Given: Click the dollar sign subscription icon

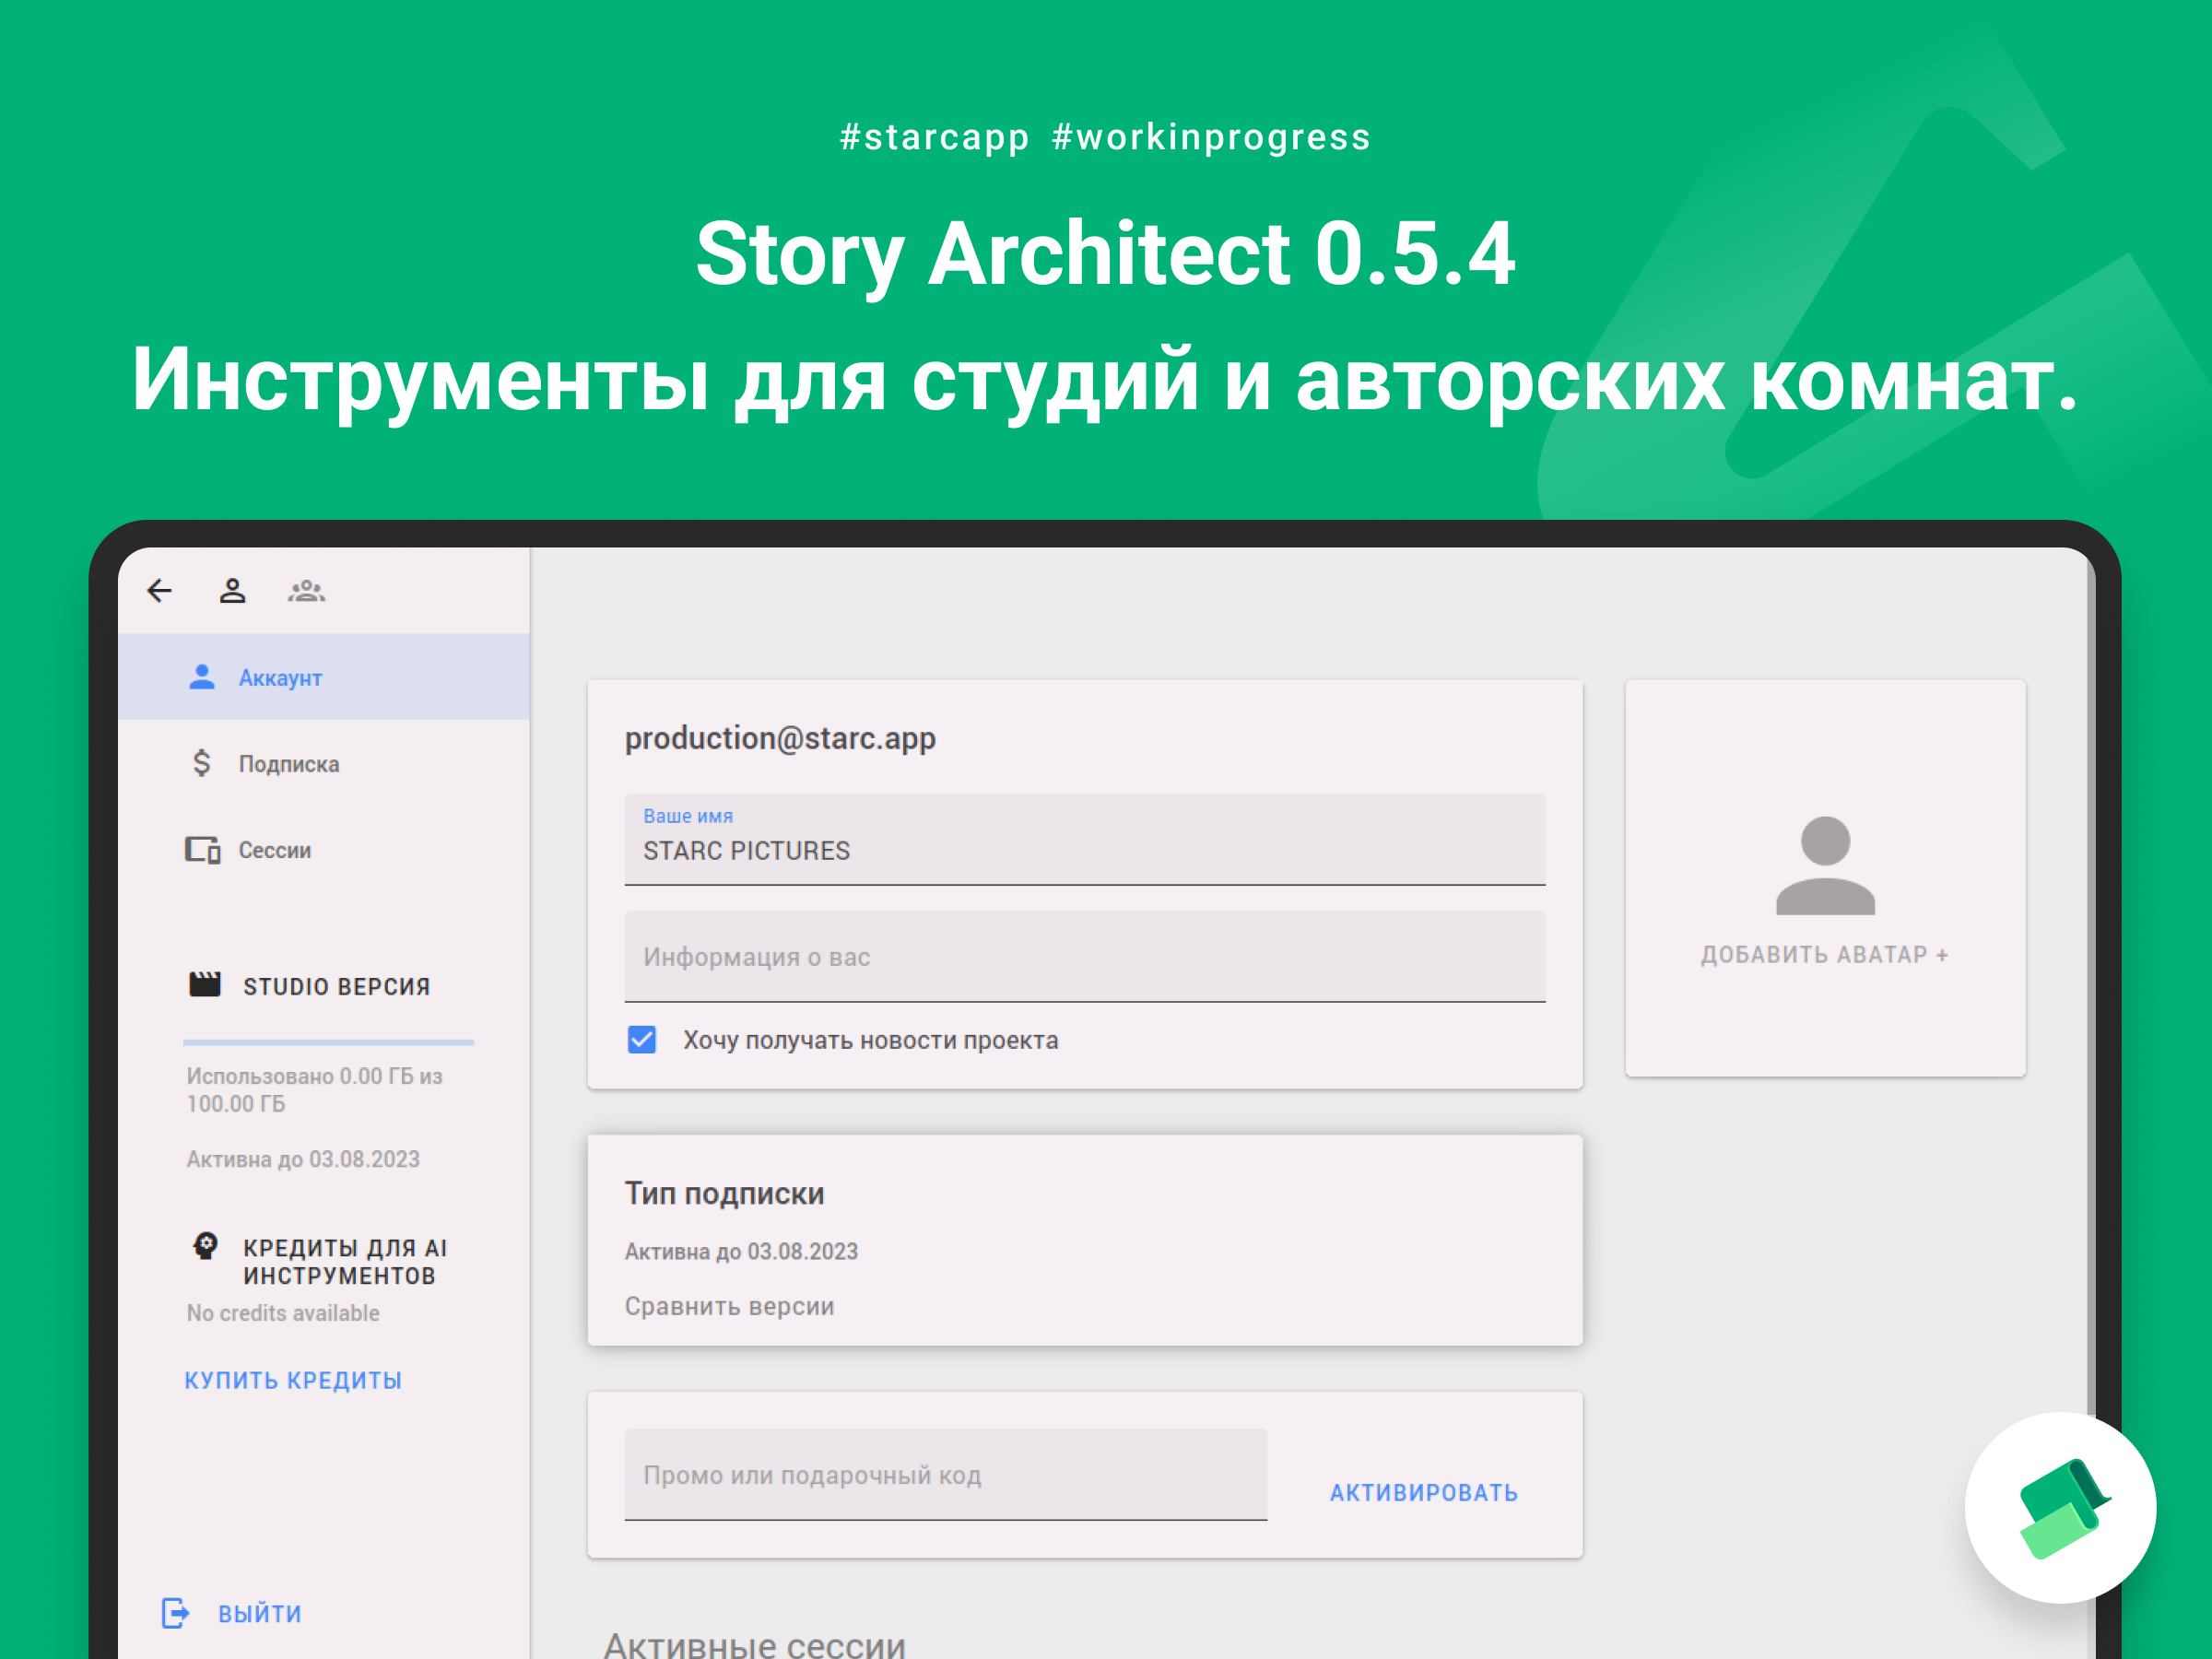Looking at the screenshot, I should [202, 764].
